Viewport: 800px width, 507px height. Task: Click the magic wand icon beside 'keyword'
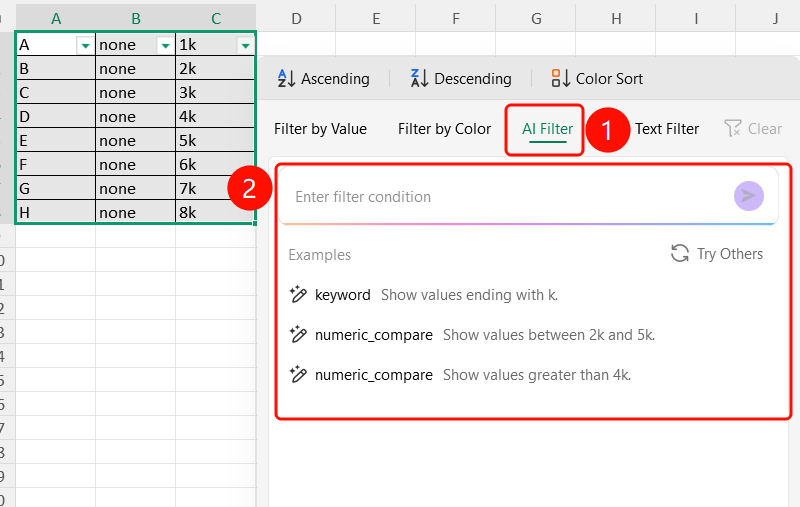pyautogui.click(x=298, y=294)
